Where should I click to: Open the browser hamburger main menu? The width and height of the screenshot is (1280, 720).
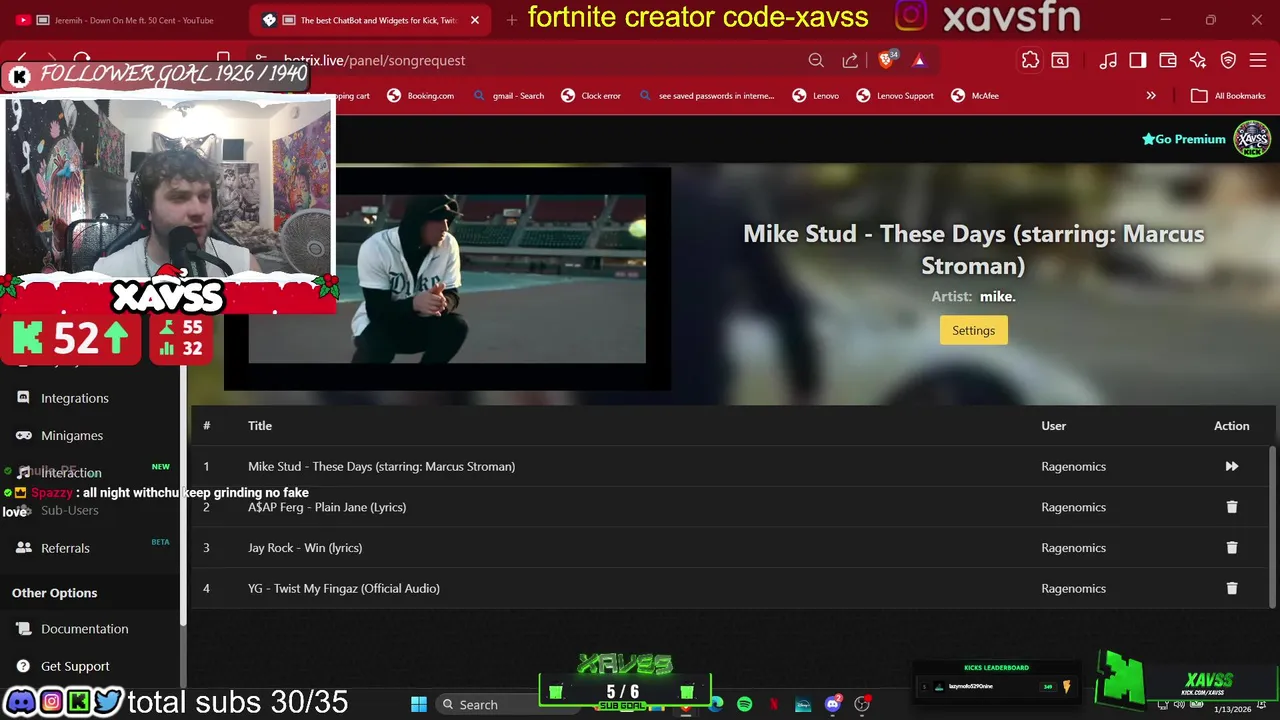(1258, 60)
